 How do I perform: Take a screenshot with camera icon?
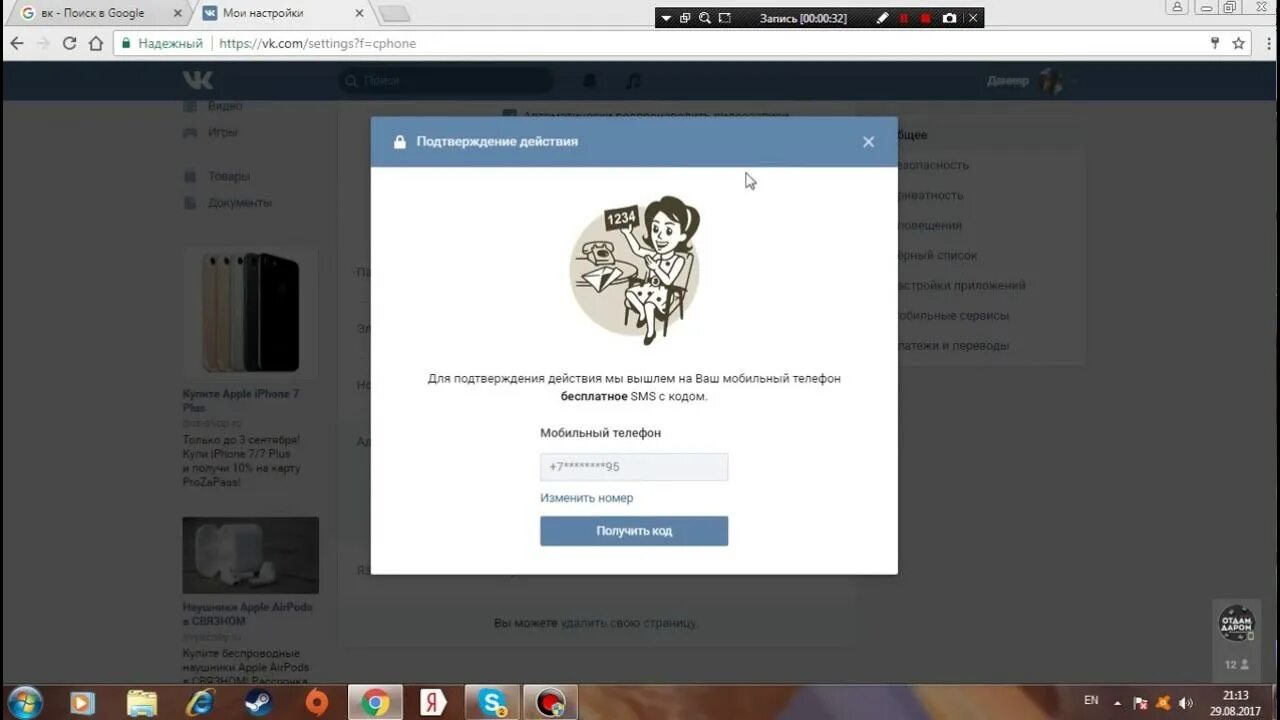pyautogui.click(x=949, y=18)
